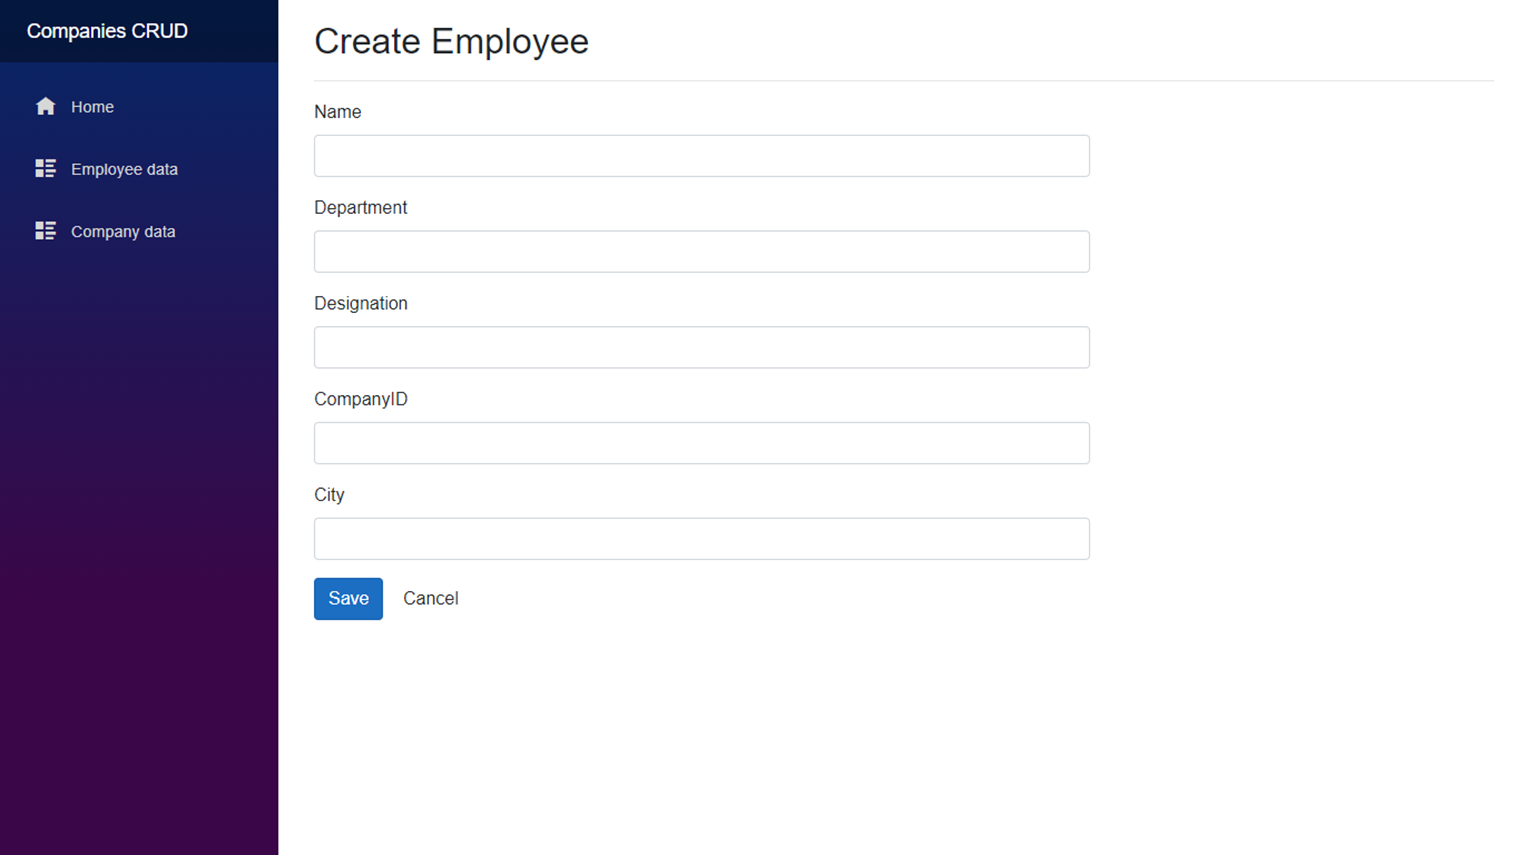Focus the Designation text box
Screen dimensions: 1521x855
pyautogui.click(x=701, y=347)
